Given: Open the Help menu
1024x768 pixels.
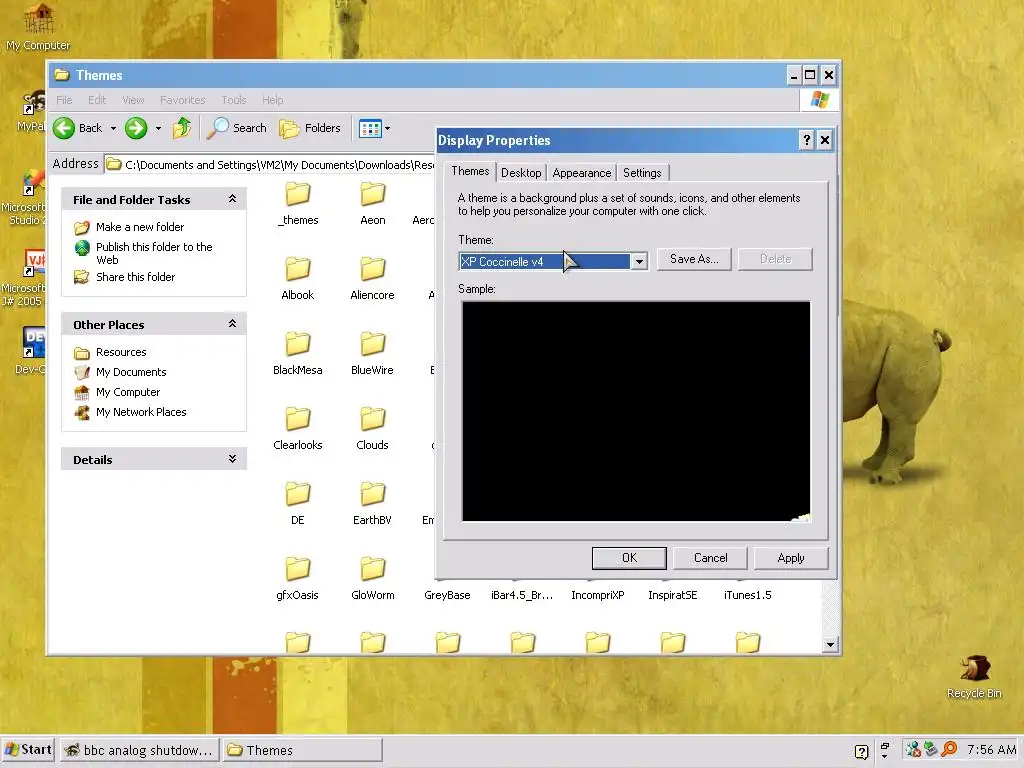Looking at the screenshot, I should click(272, 100).
